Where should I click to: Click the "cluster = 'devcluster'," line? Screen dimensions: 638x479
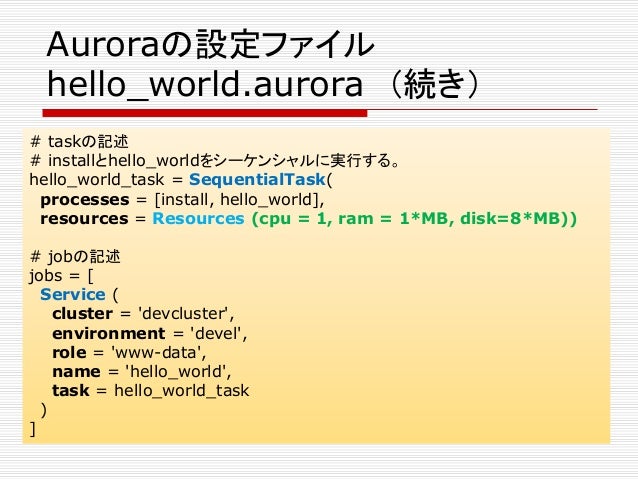(143, 314)
